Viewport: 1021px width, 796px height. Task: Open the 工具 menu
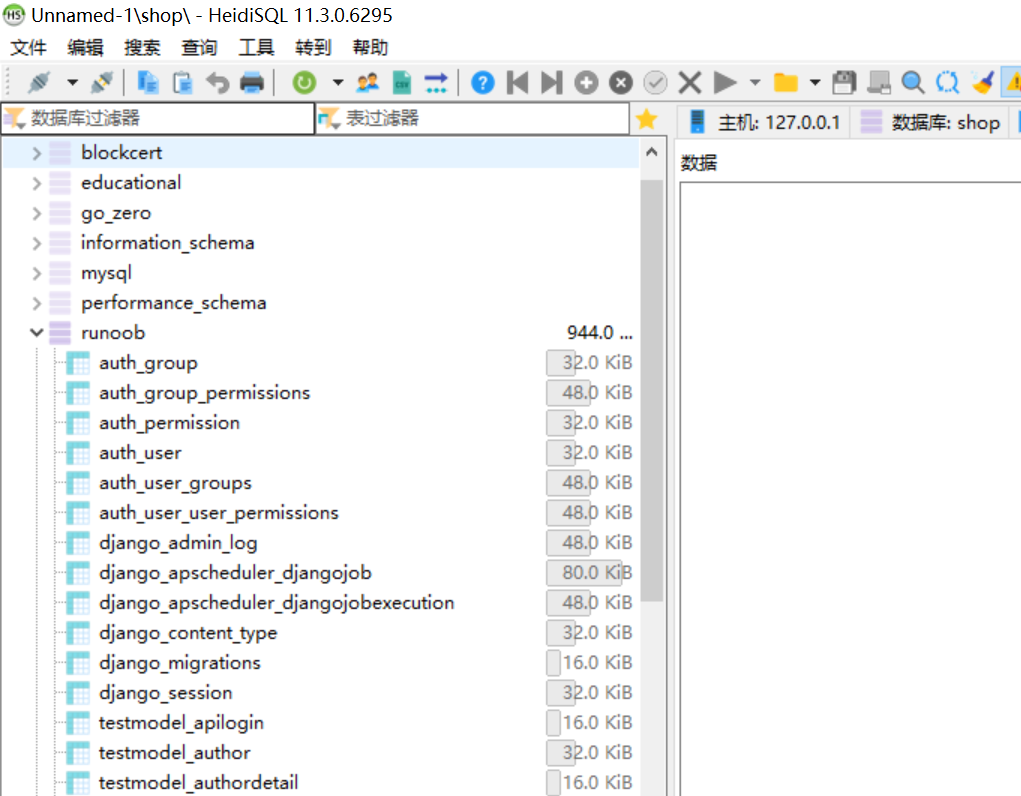click(x=257, y=48)
